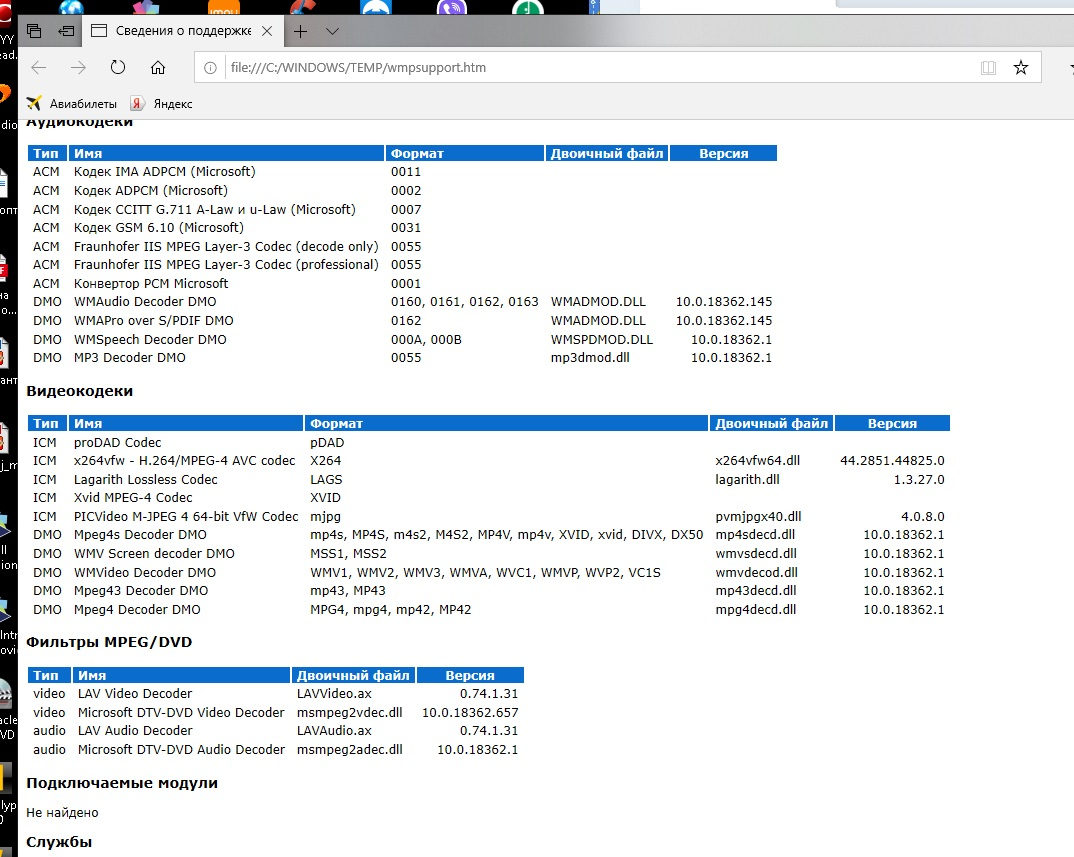Select Lagarith Lossless Codec text
The image size is (1074, 857).
tap(145, 480)
